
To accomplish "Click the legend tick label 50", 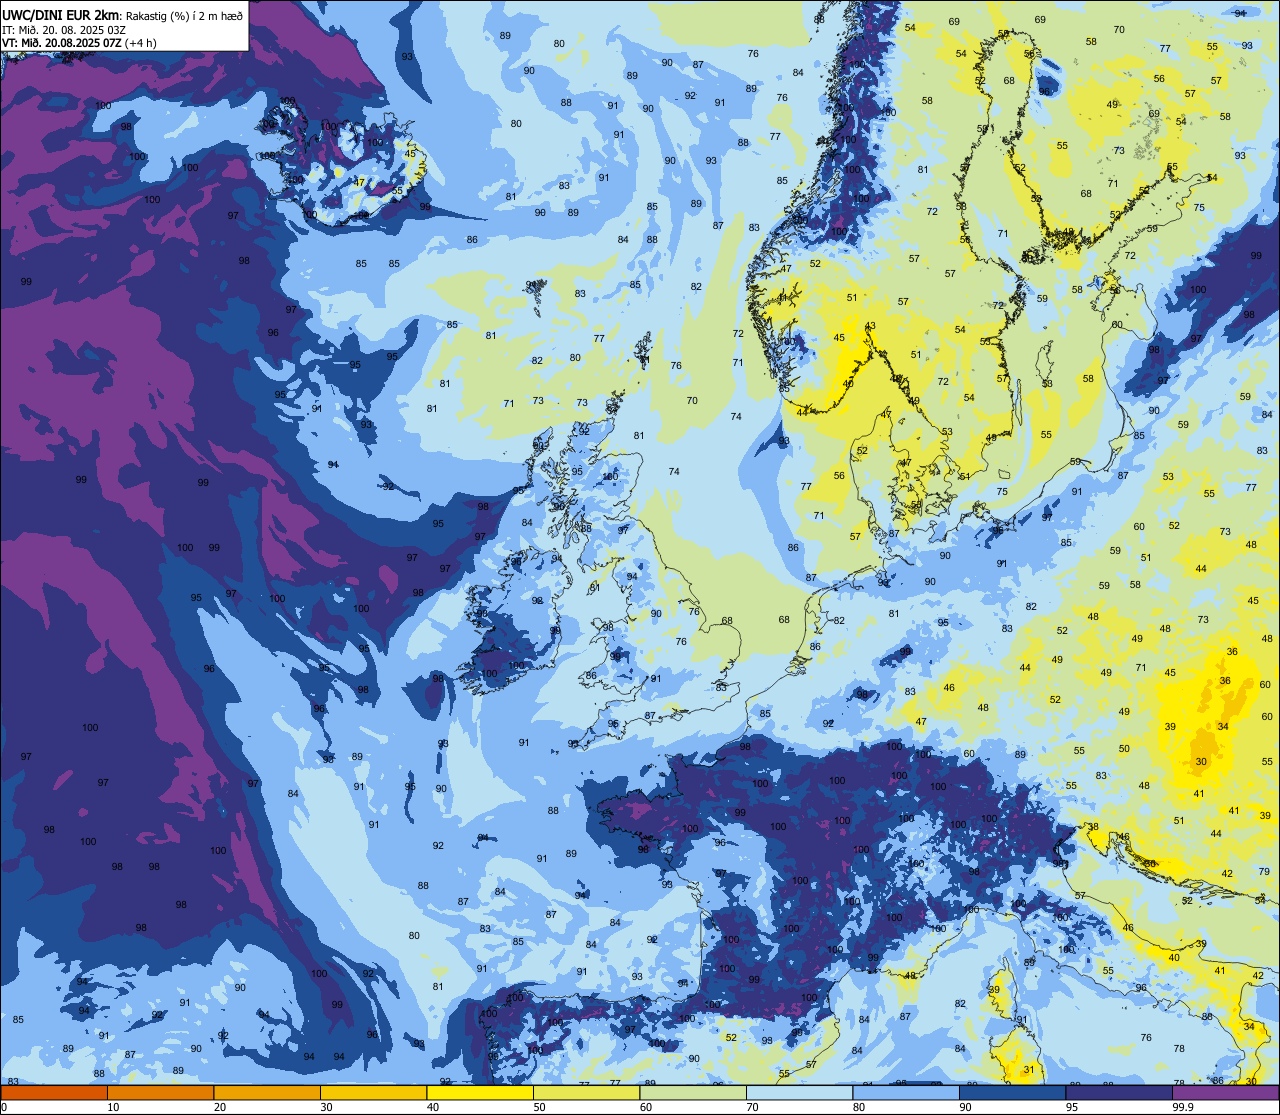I will pos(539,1107).
